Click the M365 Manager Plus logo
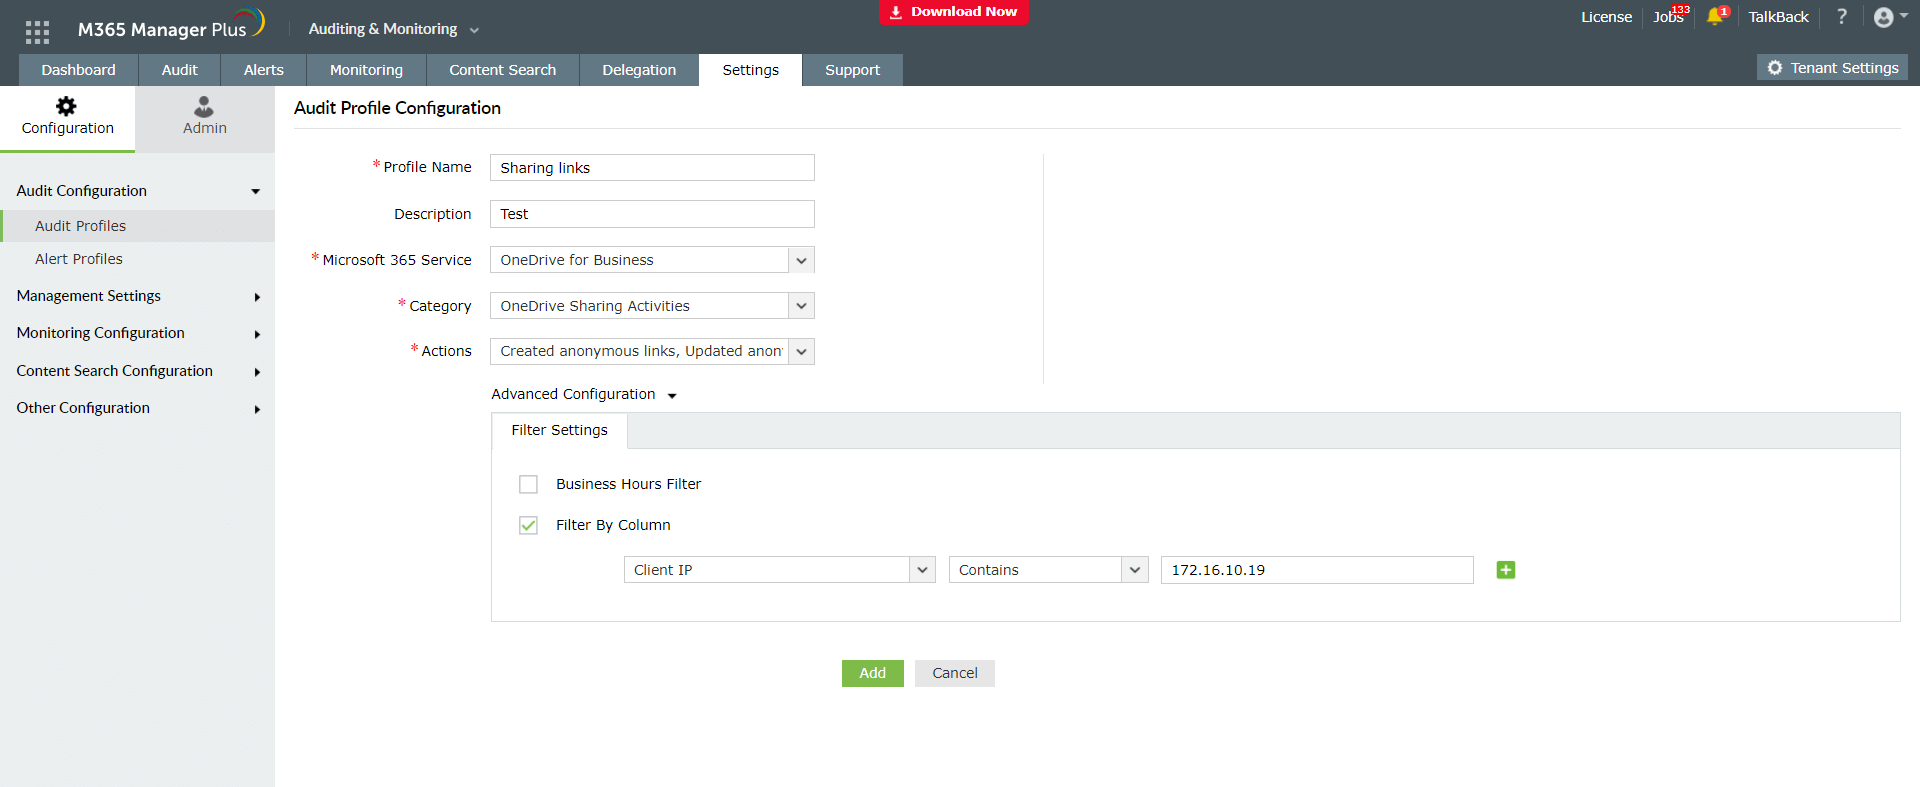The image size is (1920, 787). pos(171,25)
